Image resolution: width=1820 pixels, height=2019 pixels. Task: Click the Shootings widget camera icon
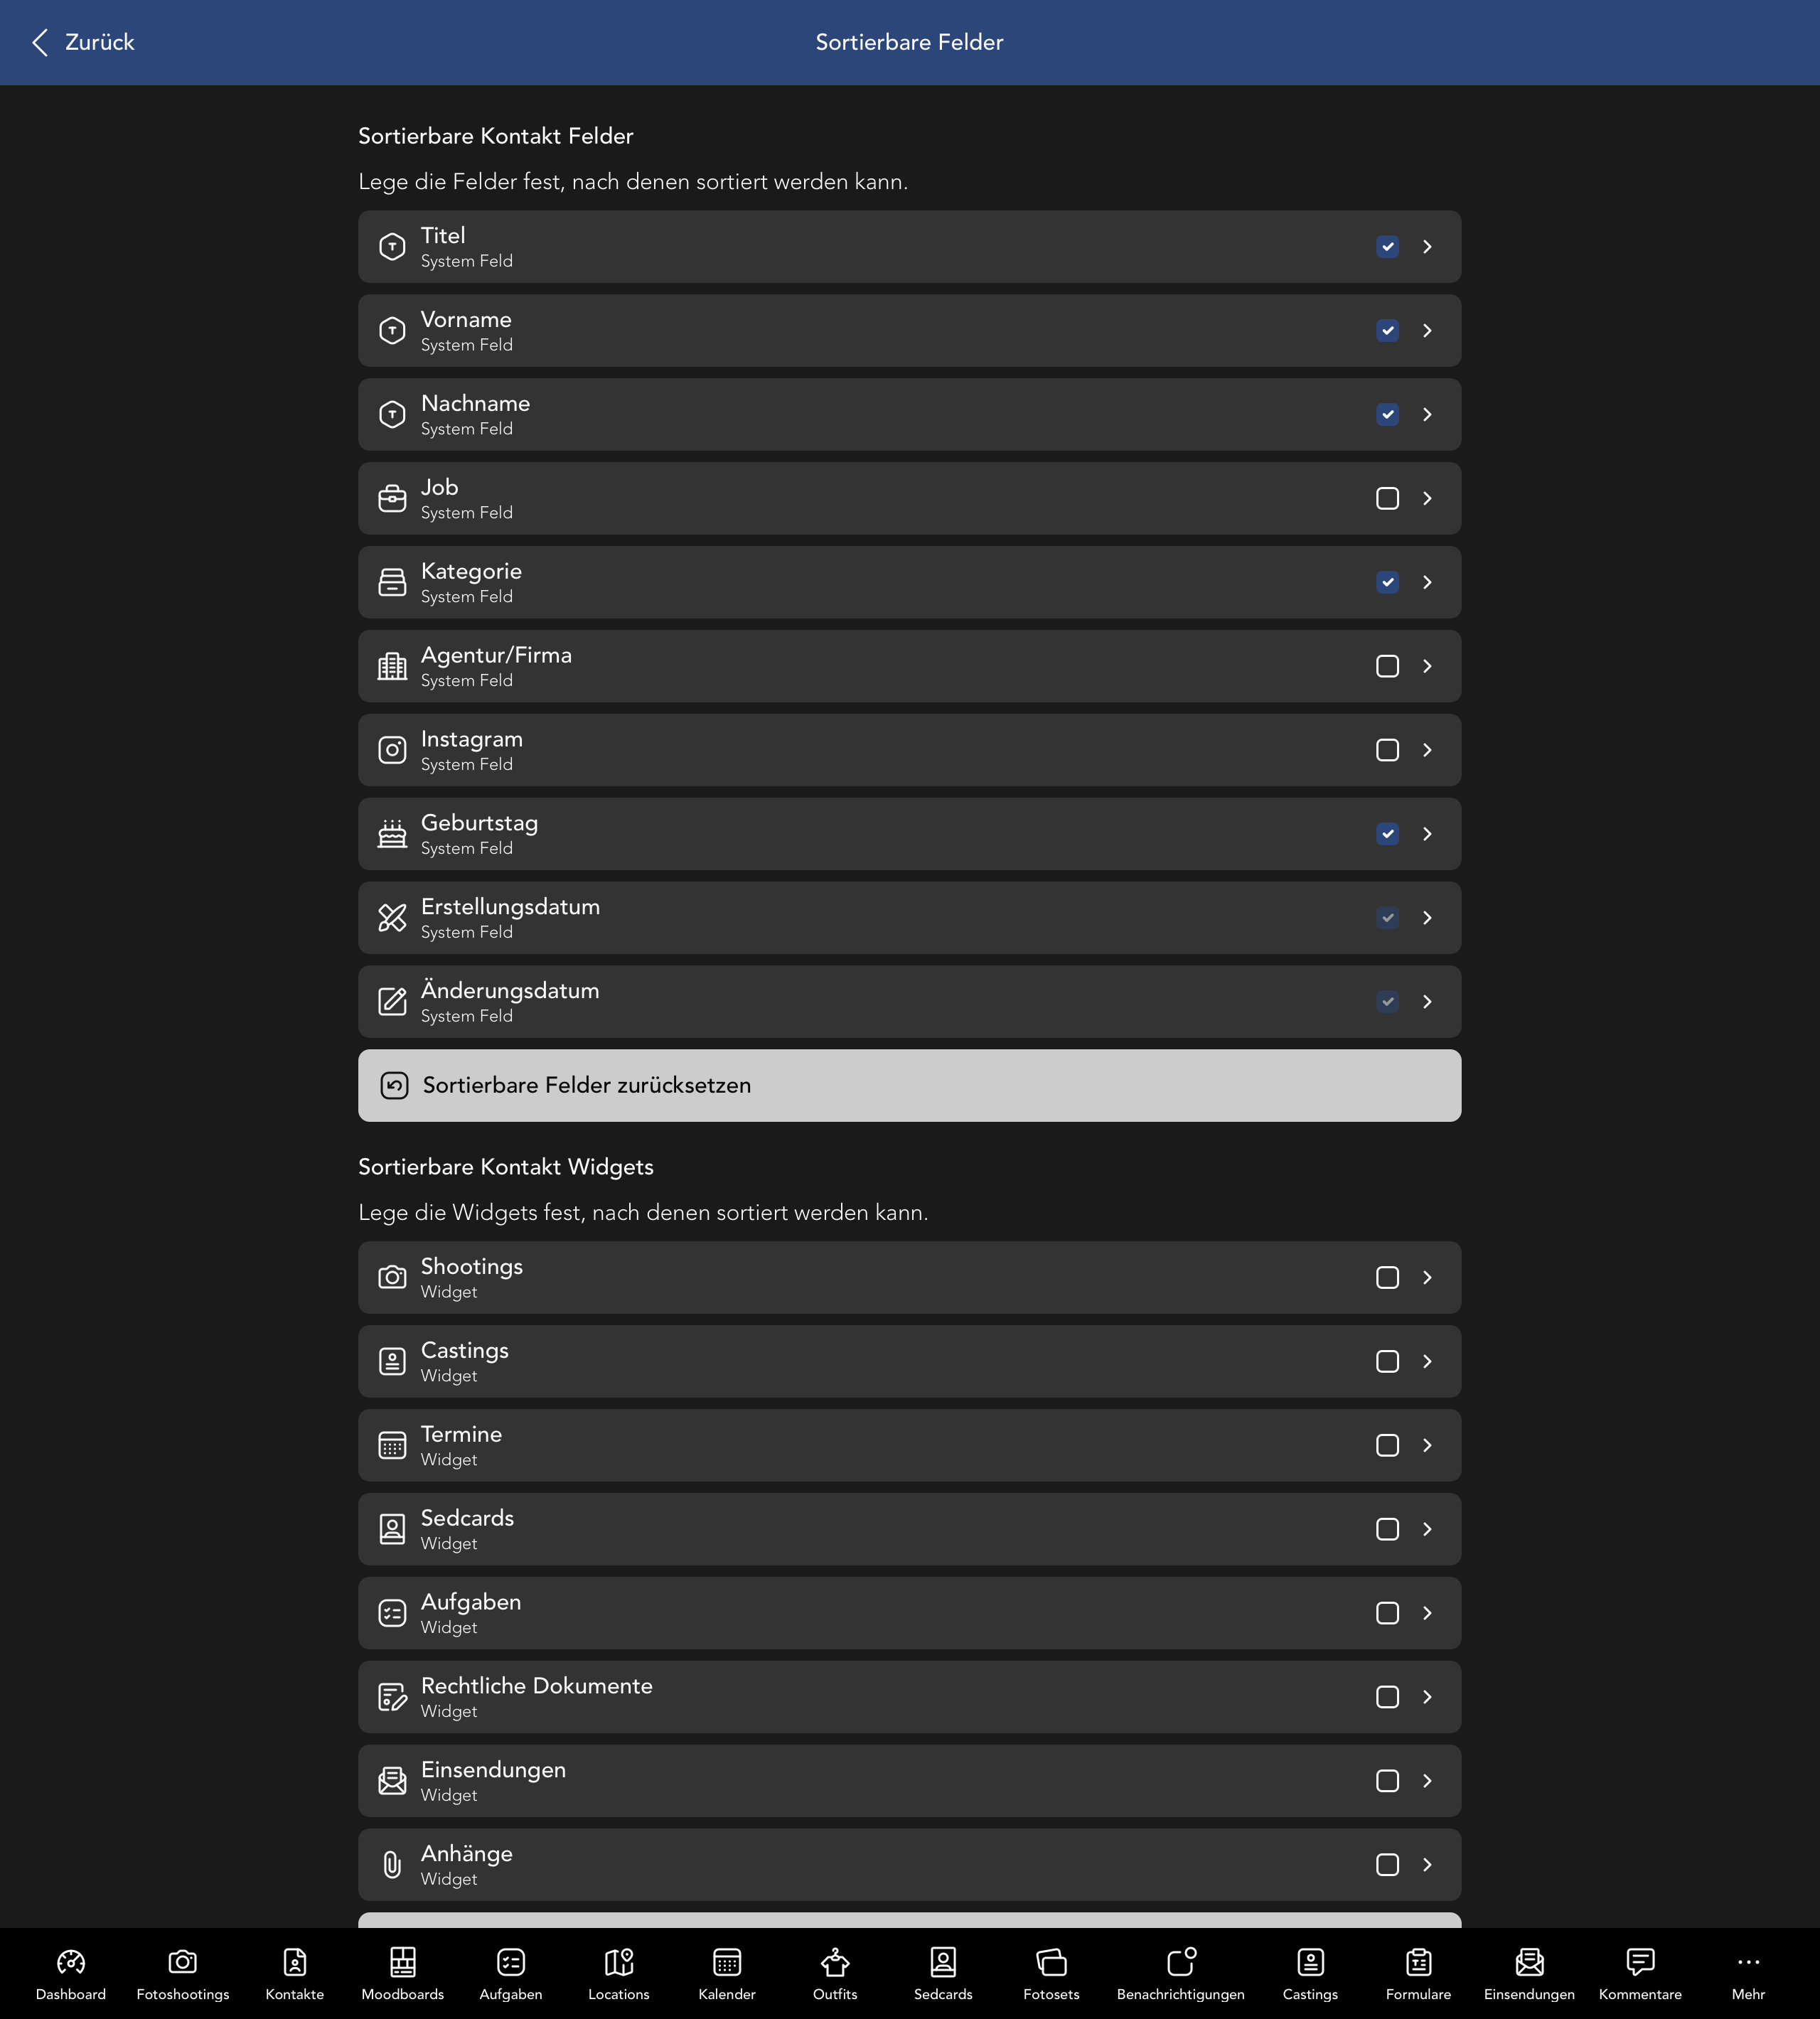coord(392,1278)
